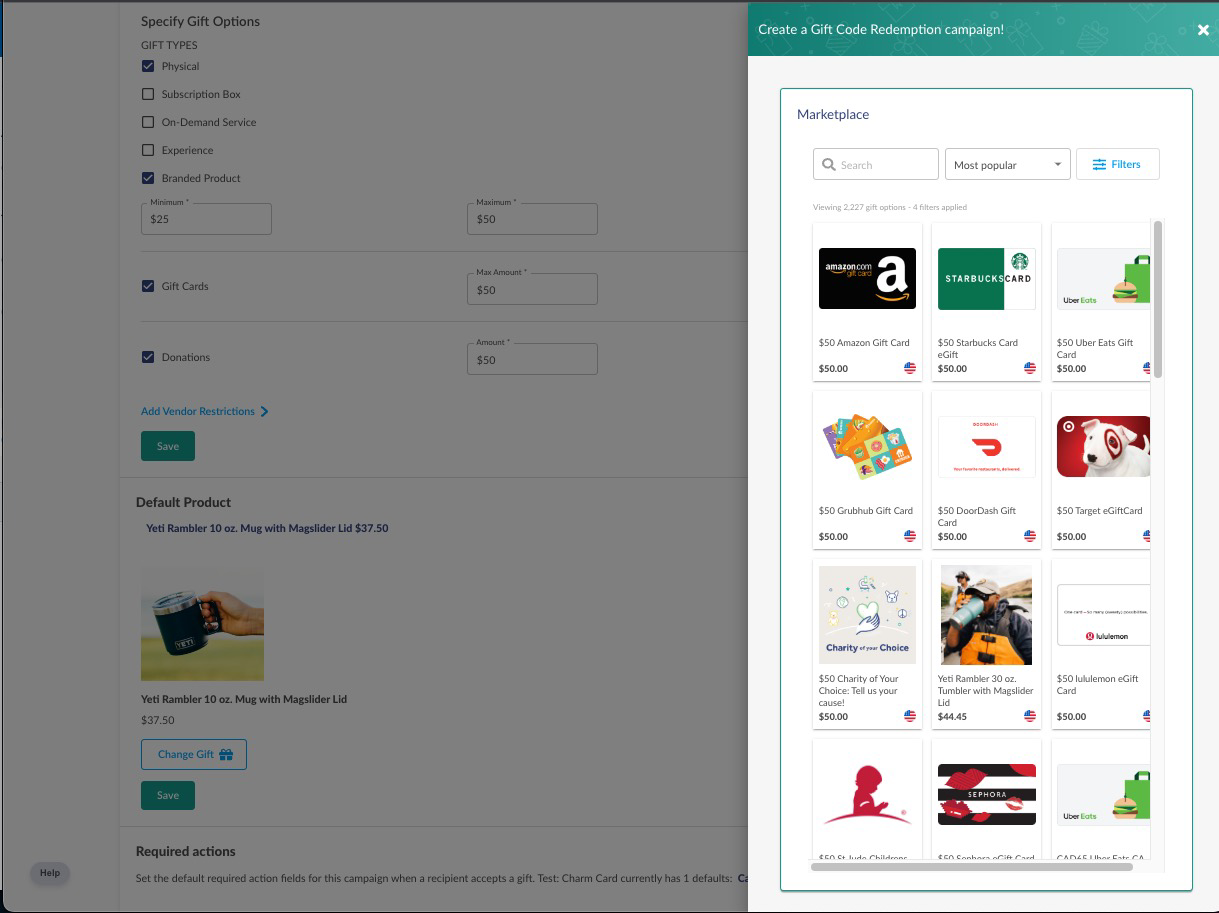Edit the Gift Cards Max Amount field
The image size is (1219, 913).
point(532,290)
